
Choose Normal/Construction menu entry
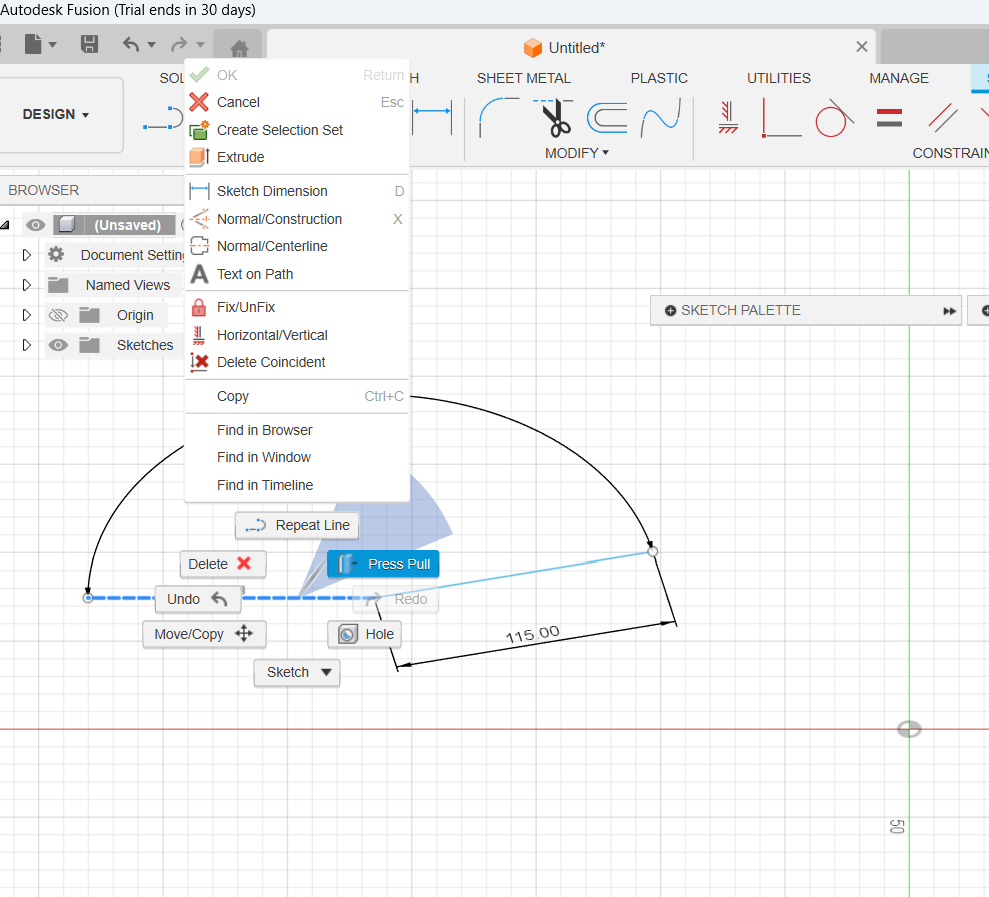(x=296, y=219)
